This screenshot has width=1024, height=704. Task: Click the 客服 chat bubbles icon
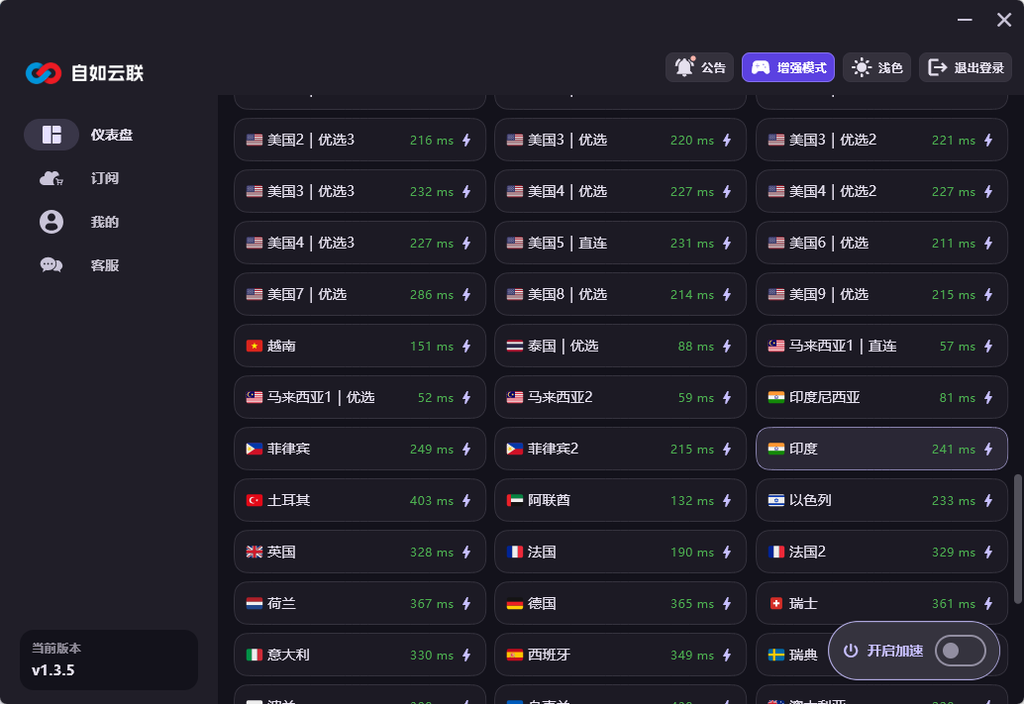tap(52, 265)
